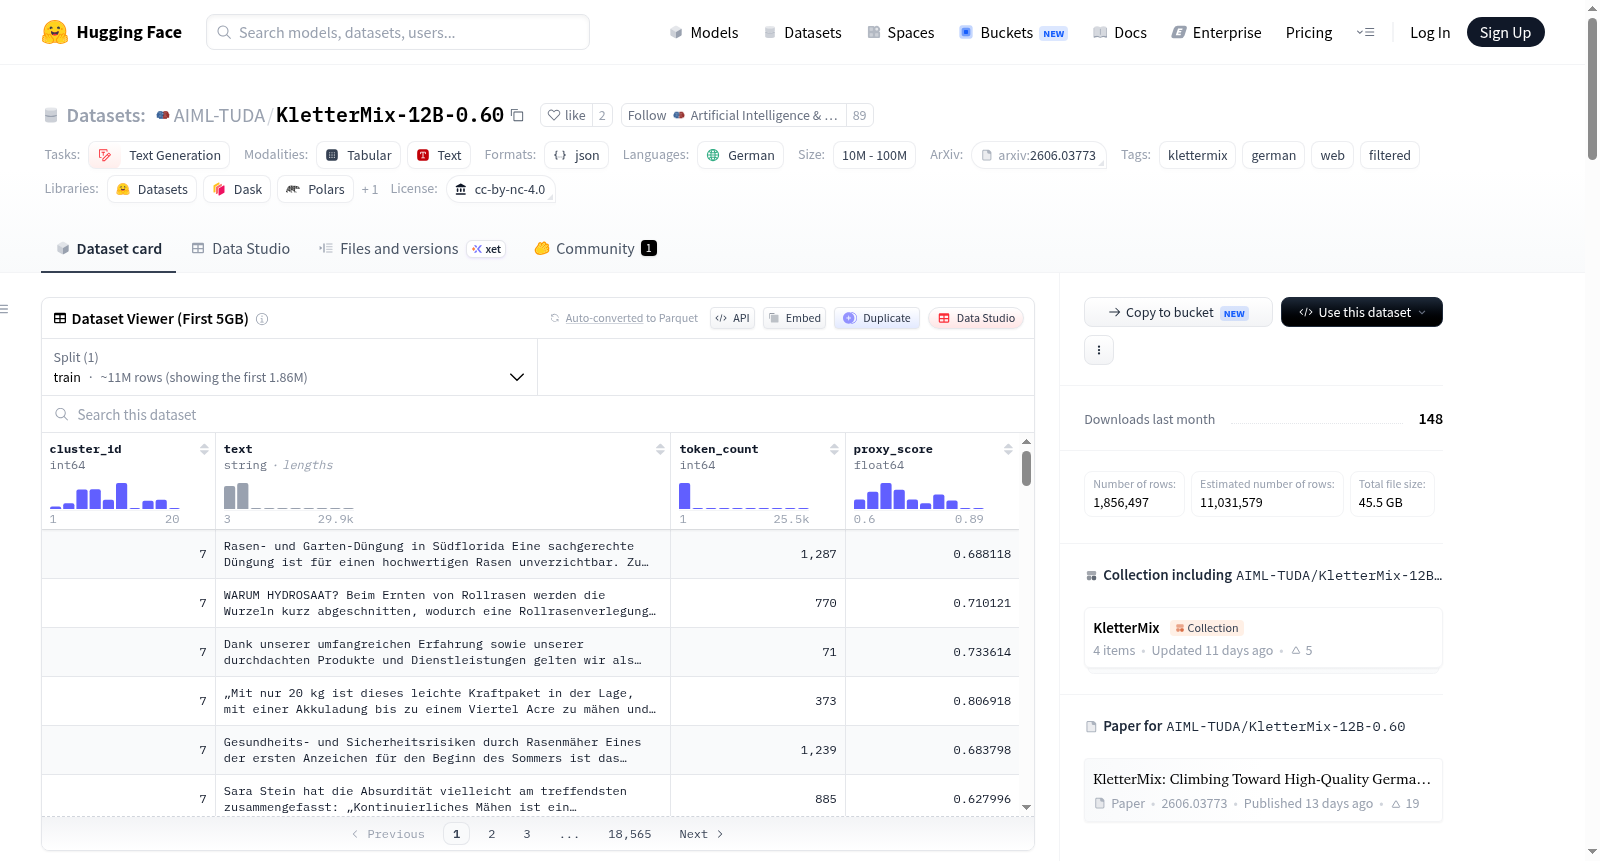Show the +1 additional libraries

370,189
